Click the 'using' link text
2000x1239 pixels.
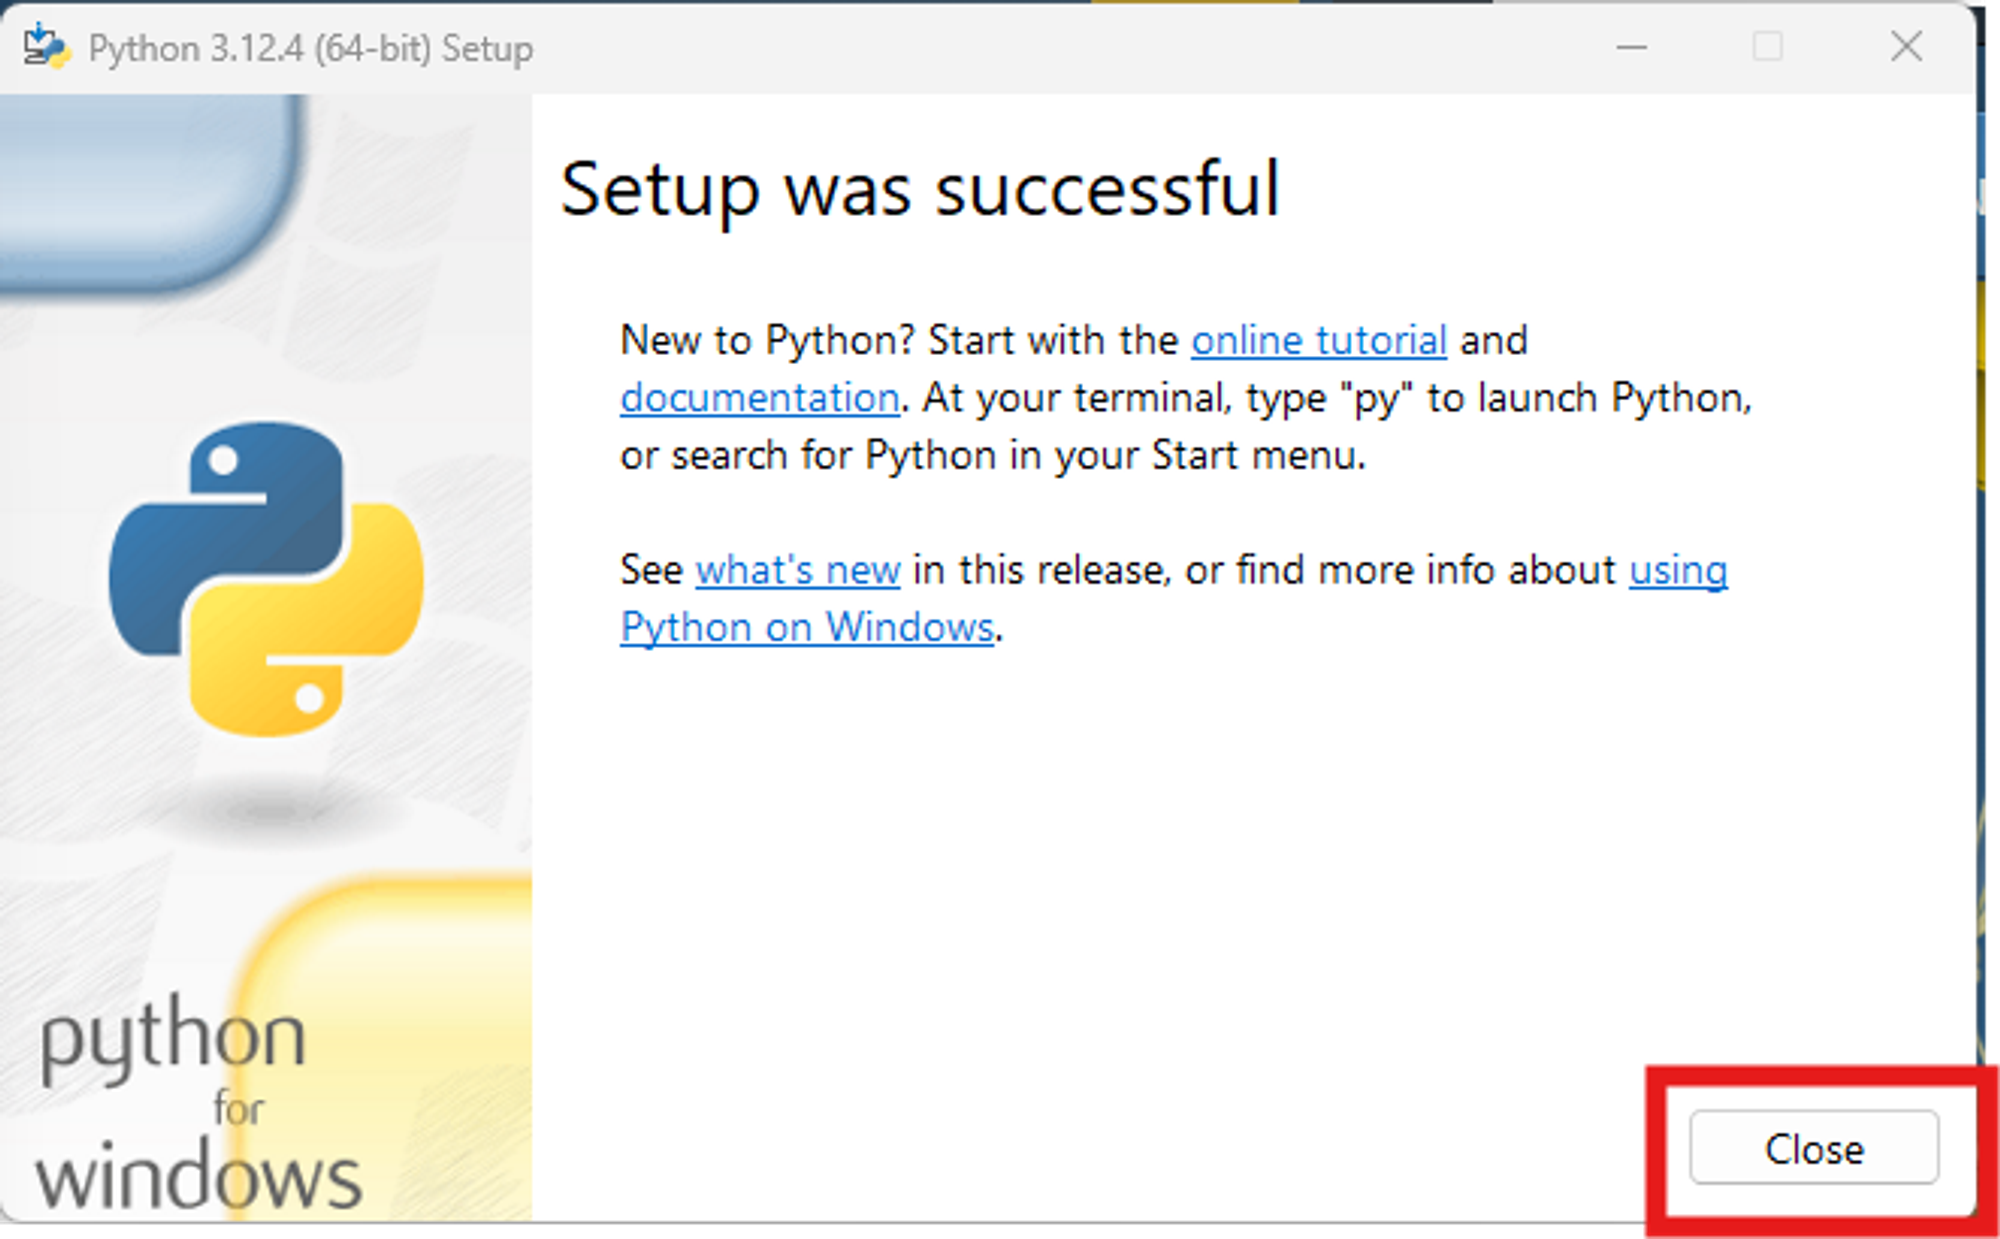[1677, 570]
